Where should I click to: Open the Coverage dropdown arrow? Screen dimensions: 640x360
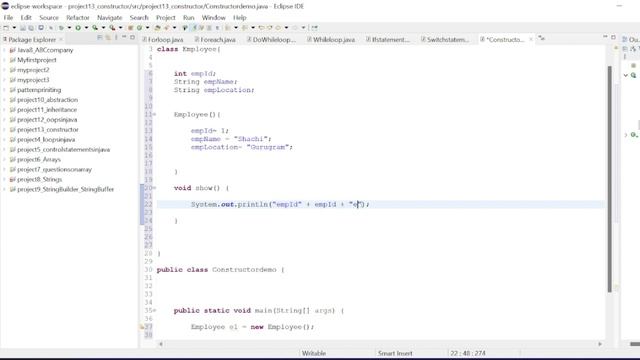[103, 28]
